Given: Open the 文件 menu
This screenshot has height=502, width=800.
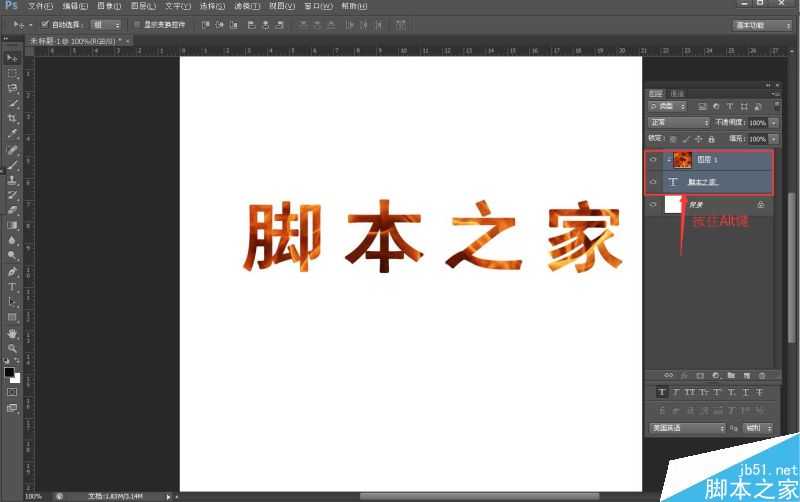Looking at the screenshot, I should pyautogui.click(x=40, y=6).
